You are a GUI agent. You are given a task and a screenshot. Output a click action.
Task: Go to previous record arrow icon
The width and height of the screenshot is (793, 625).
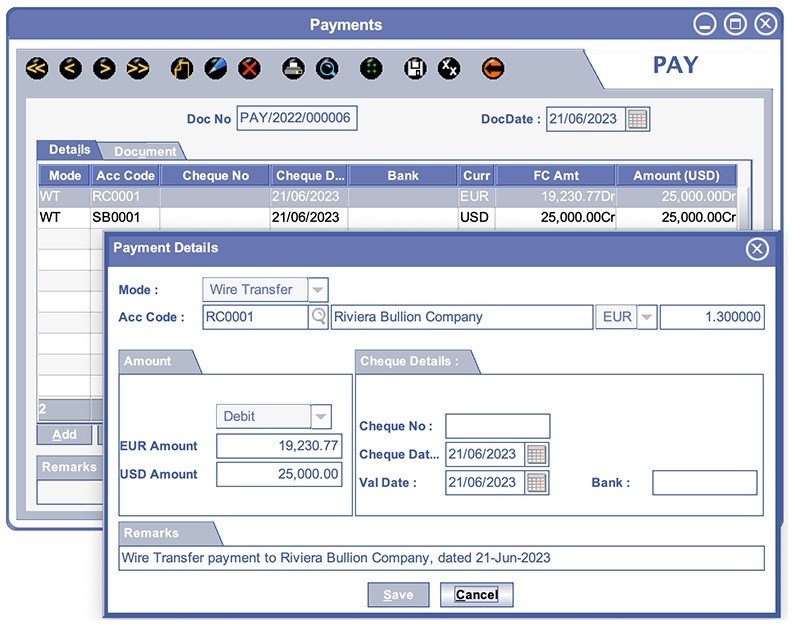(x=70, y=68)
